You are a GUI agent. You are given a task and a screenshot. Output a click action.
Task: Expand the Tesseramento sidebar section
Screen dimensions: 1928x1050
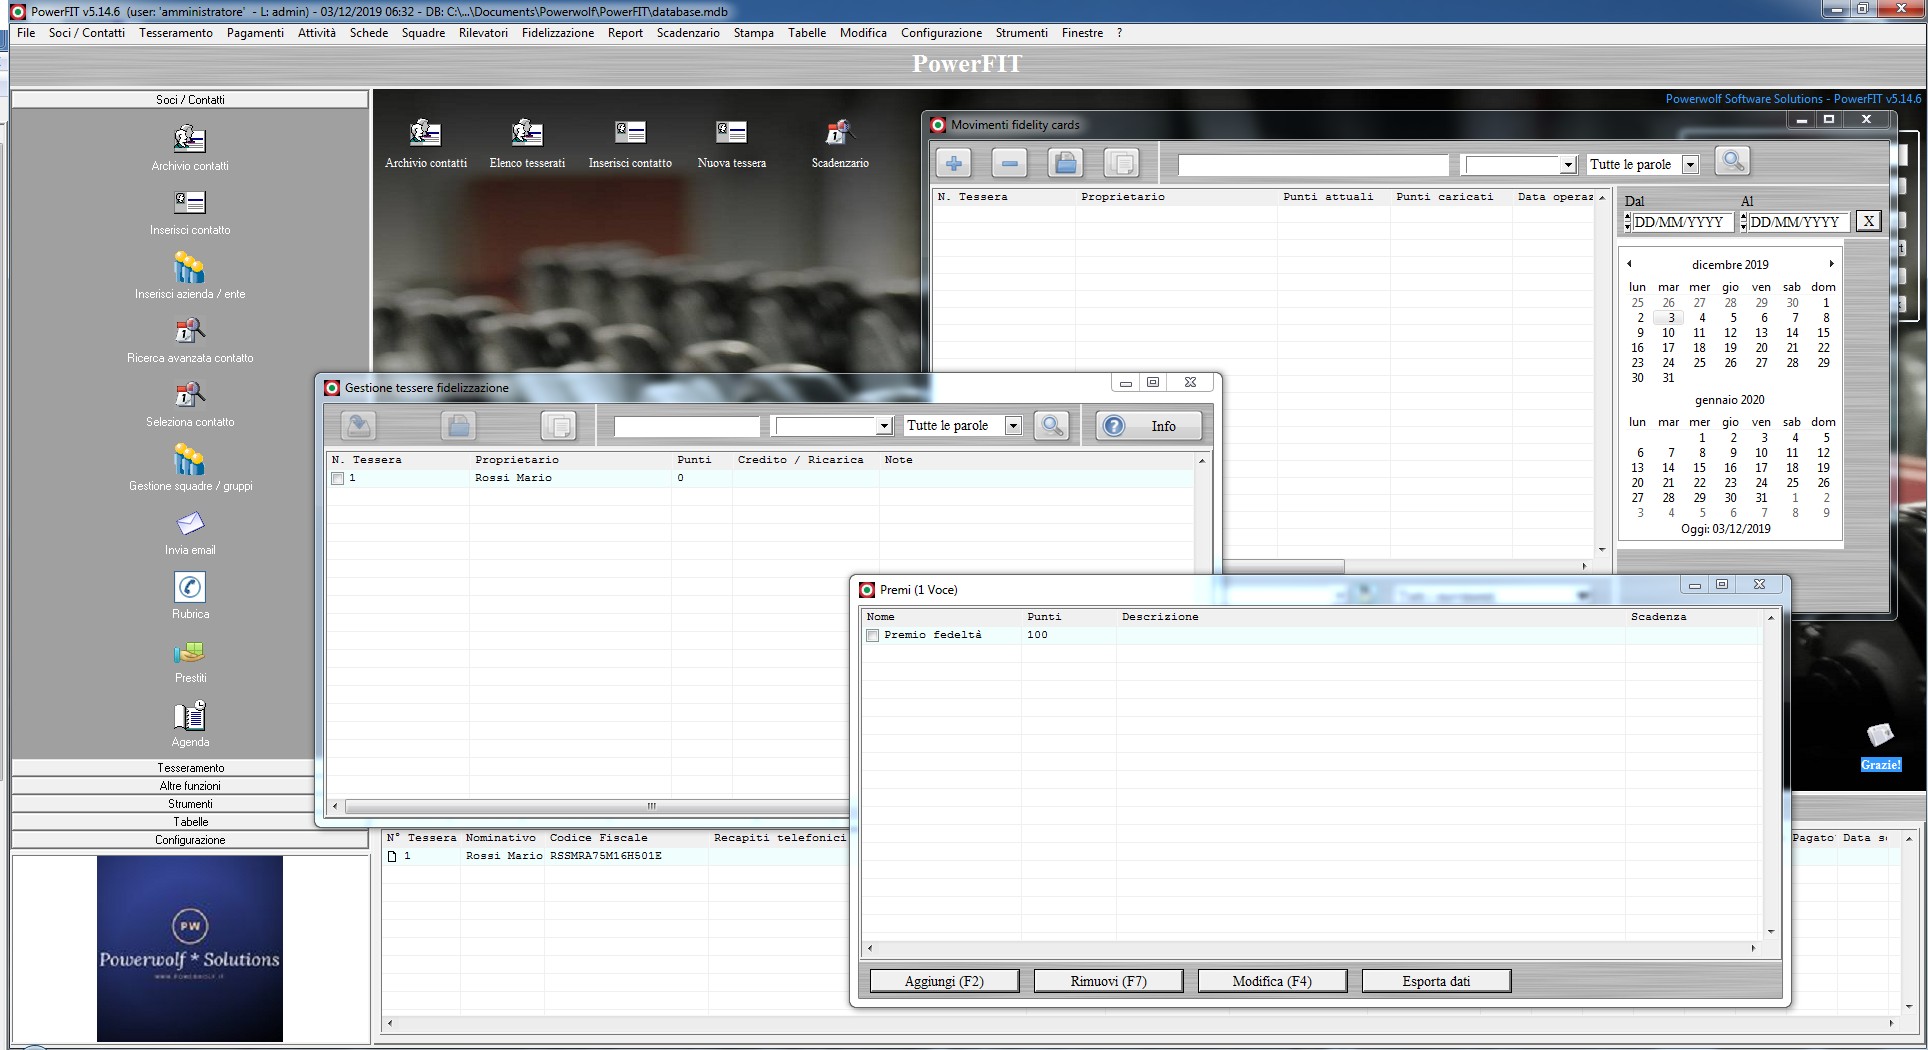pyautogui.click(x=190, y=768)
